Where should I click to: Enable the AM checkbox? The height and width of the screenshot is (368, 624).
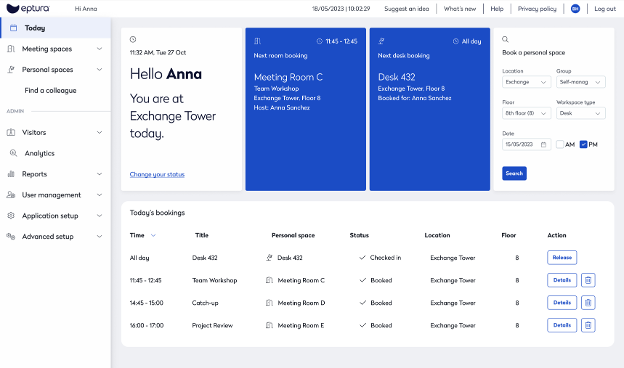[x=560, y=144]
